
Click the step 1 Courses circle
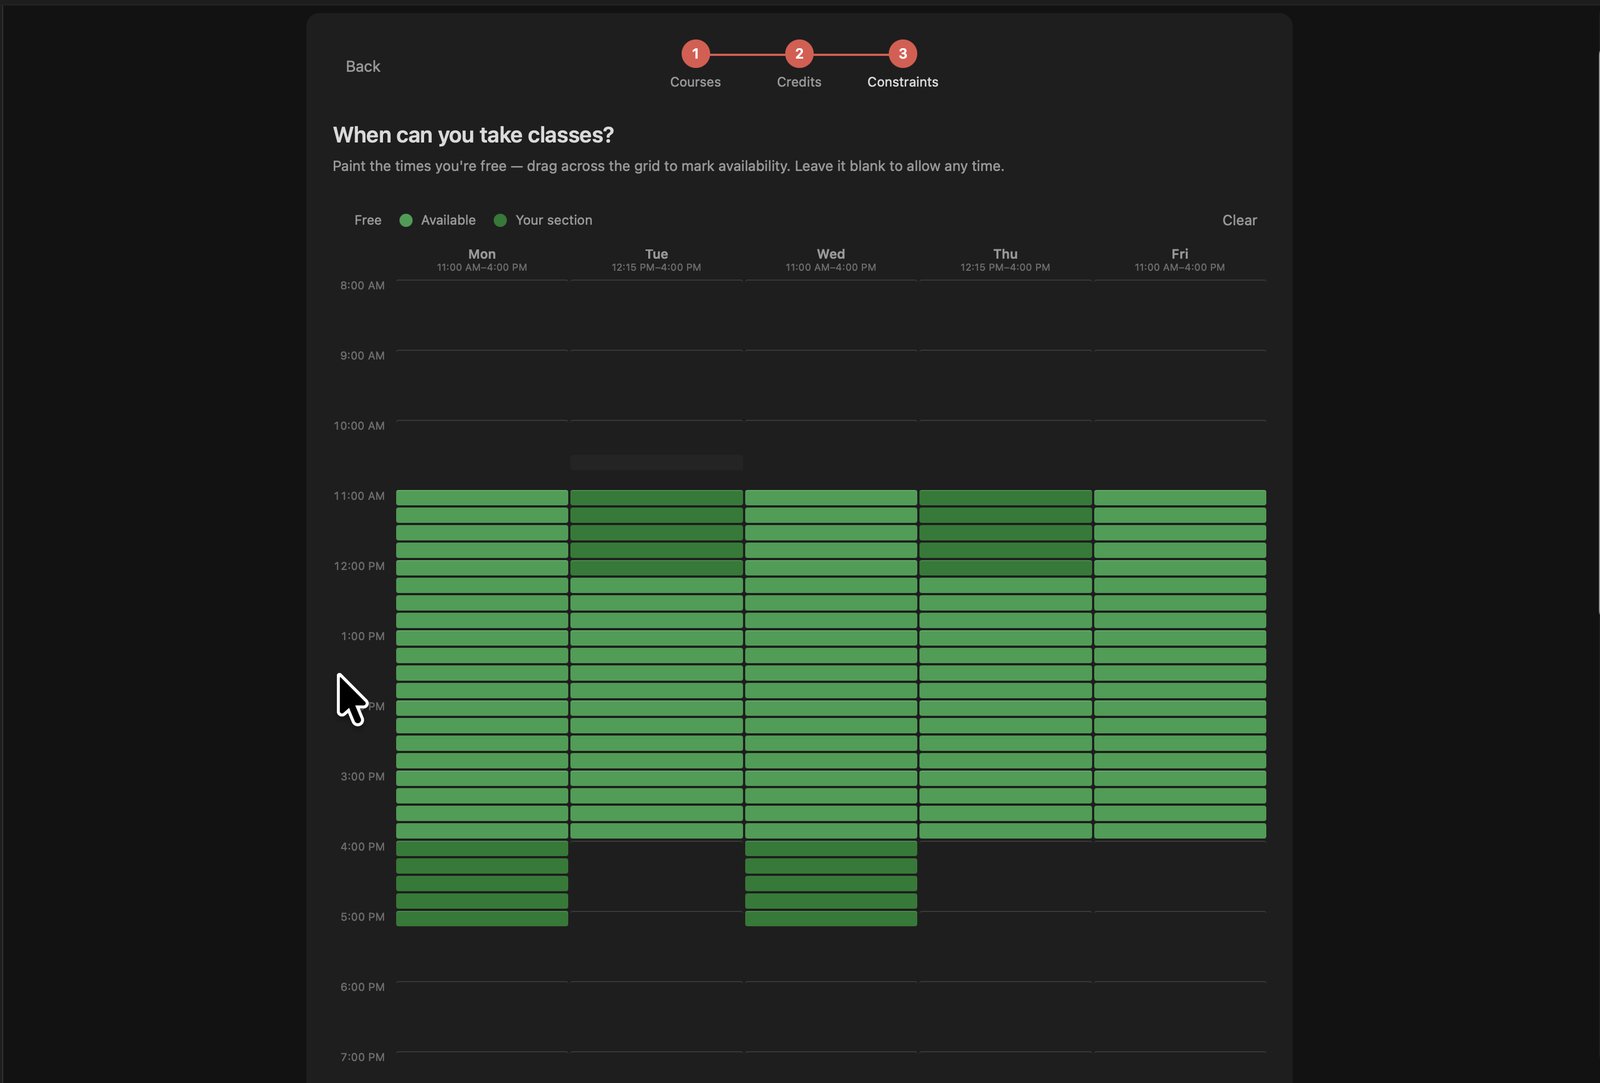tap(695, 54)
